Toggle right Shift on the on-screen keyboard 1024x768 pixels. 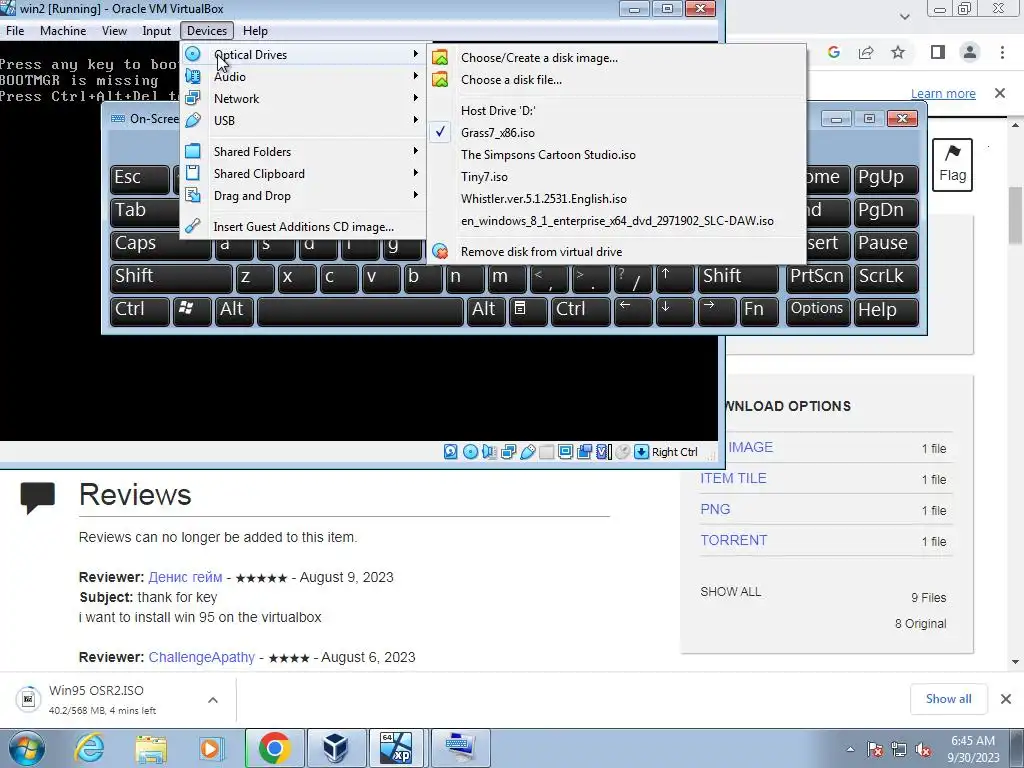click(738, 277)
